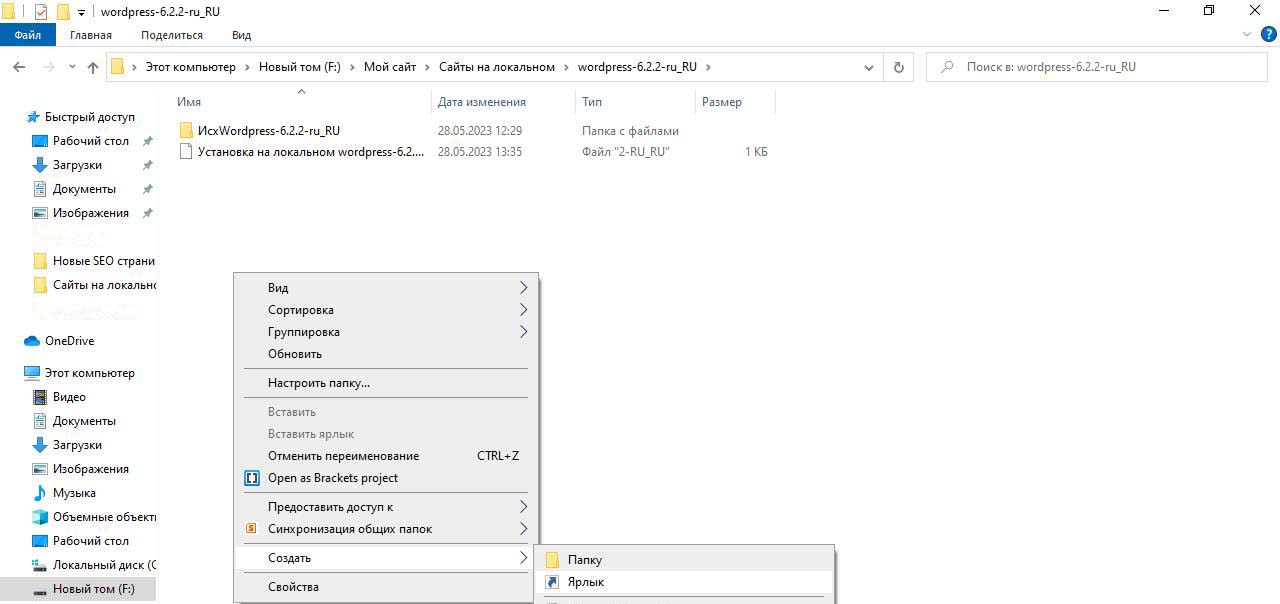Open the Файл ribbon tab

click(x=28, y=35)
